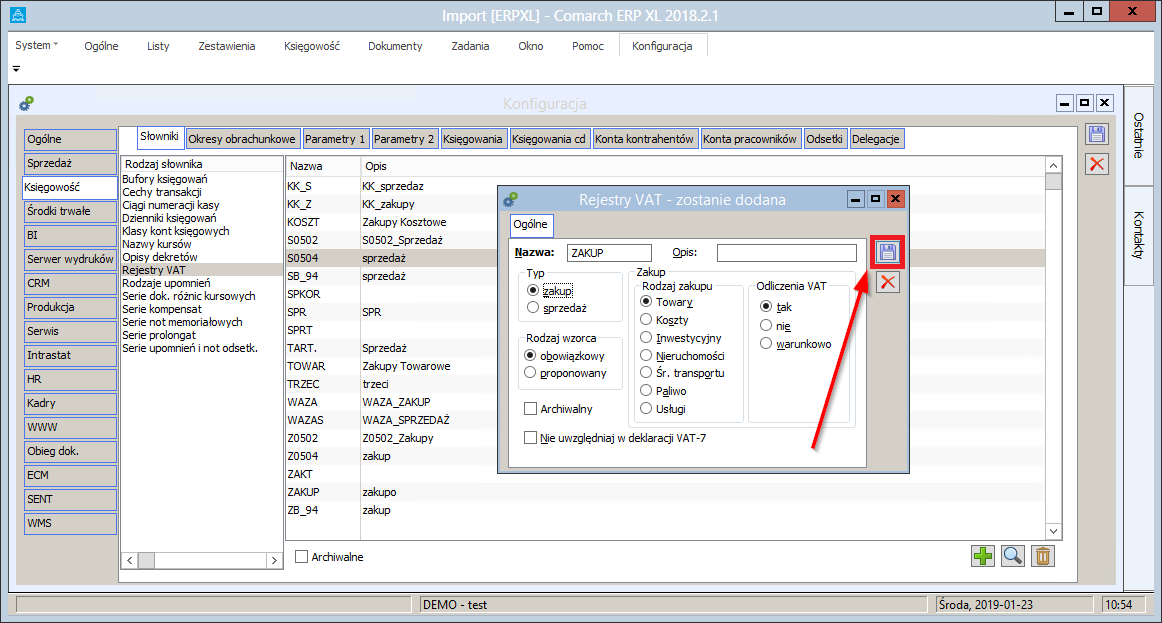1162x623 pixels.
Task: Delete an entry using the trash bin icon
Action: [1042, 556]
